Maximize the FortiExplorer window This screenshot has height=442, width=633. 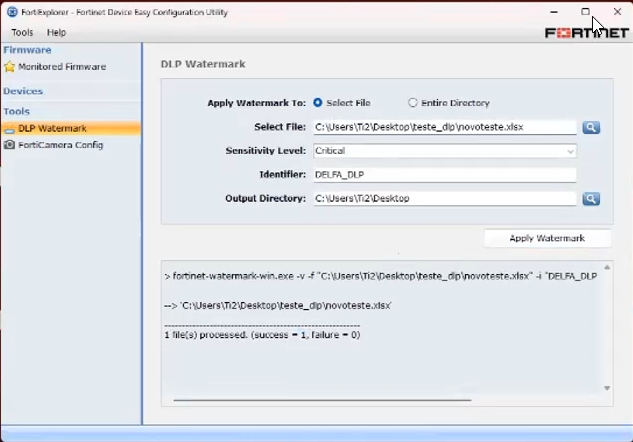click(x=585, y=12)
